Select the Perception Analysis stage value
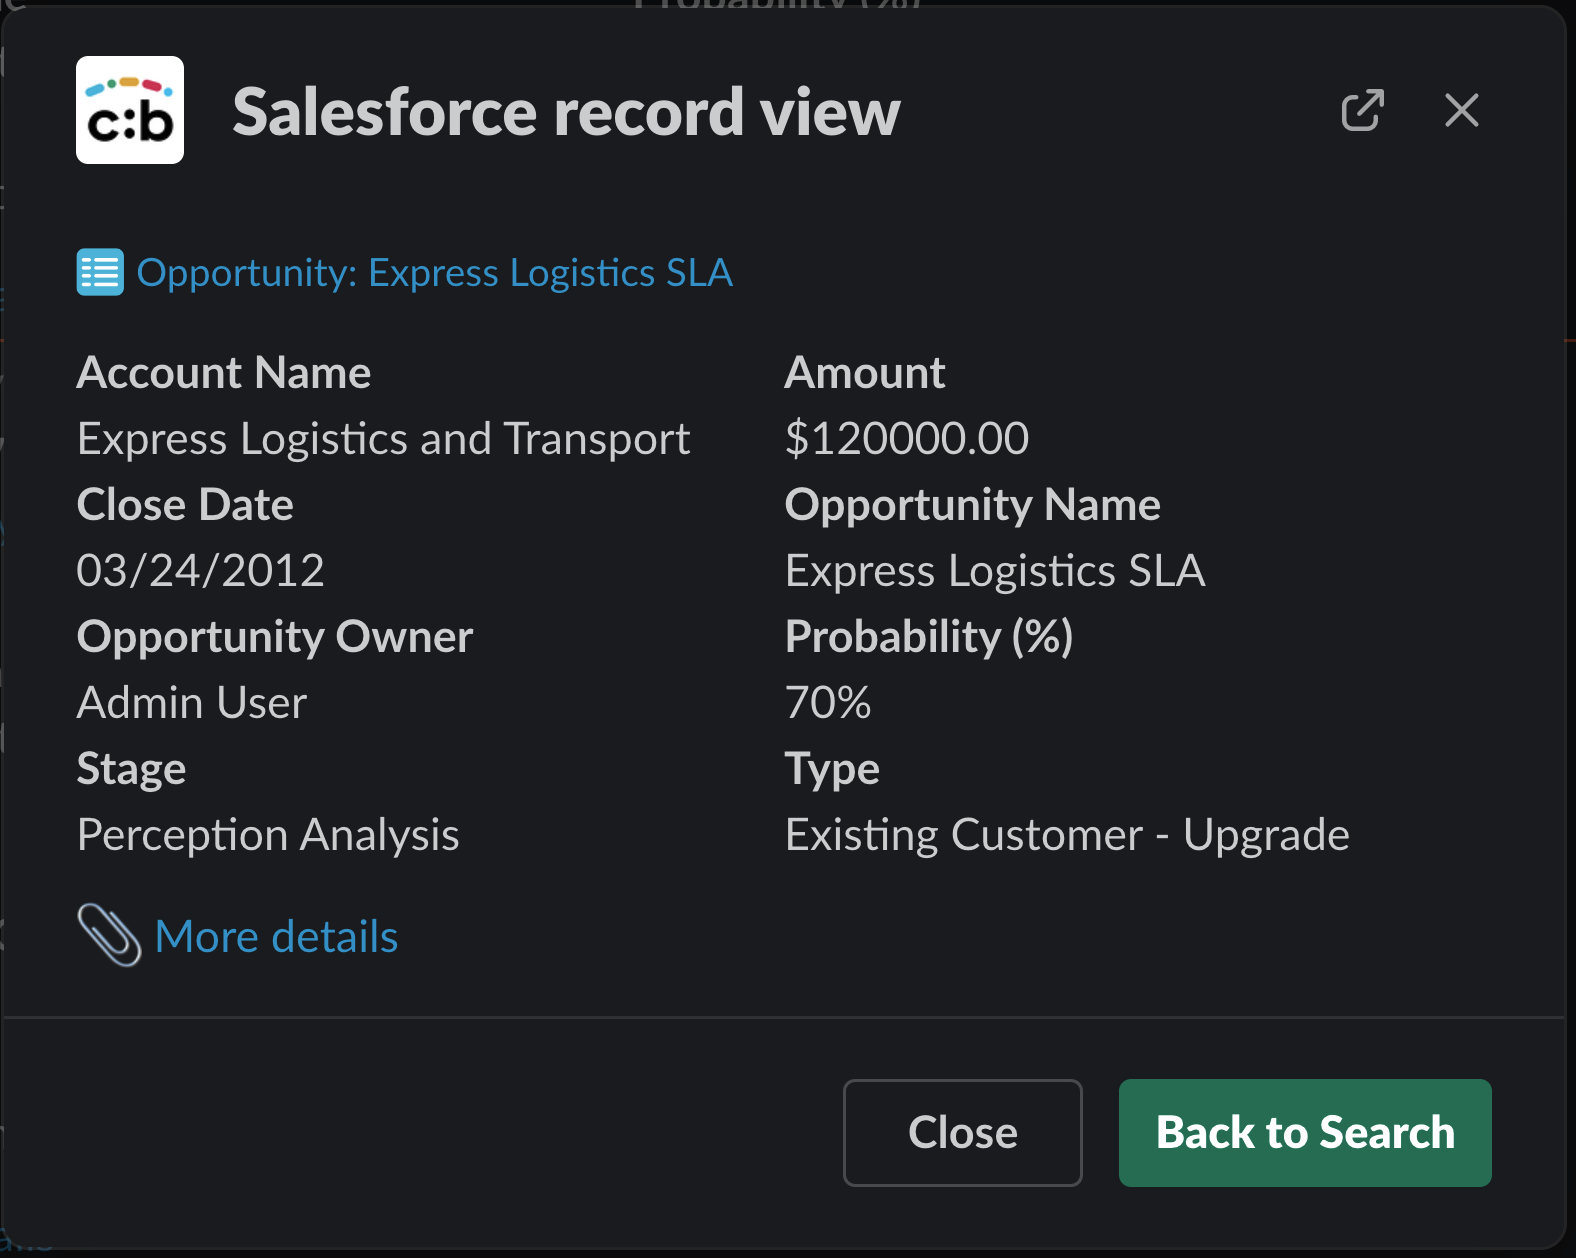Viewport: 1576px width, 1258px height. point(268,834)
